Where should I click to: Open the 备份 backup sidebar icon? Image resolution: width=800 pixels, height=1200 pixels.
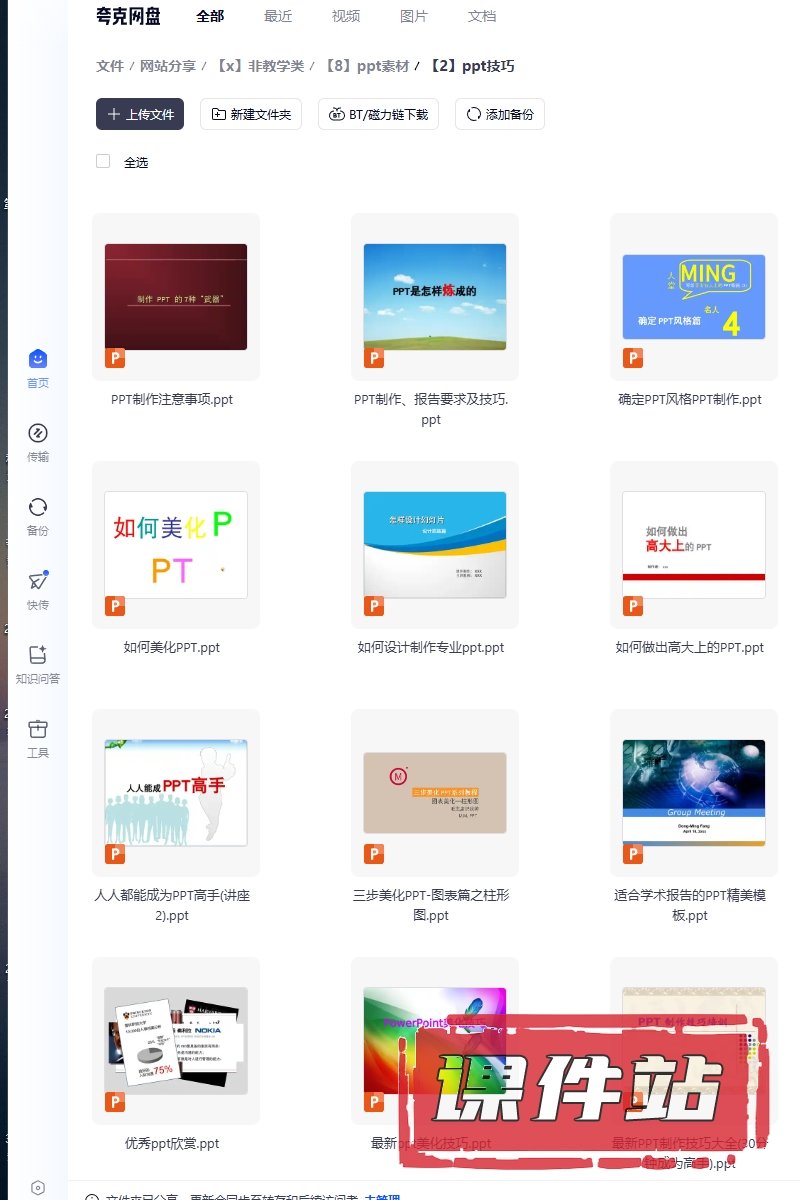pyautogui.click(x=38, y=508)
